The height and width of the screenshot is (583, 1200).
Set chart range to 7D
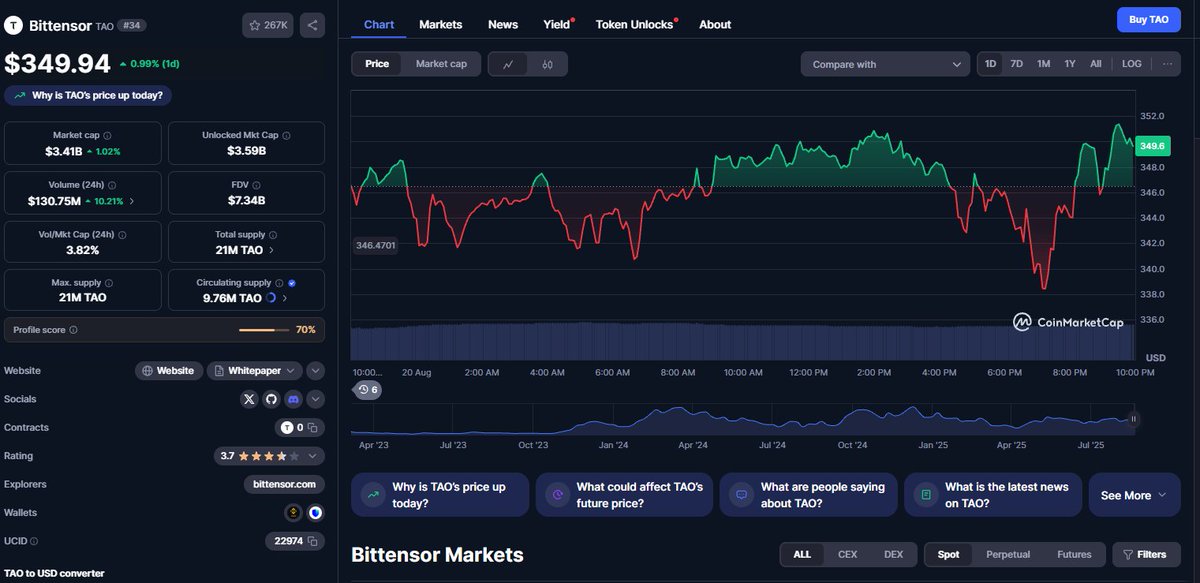(x=1017, y=64)
